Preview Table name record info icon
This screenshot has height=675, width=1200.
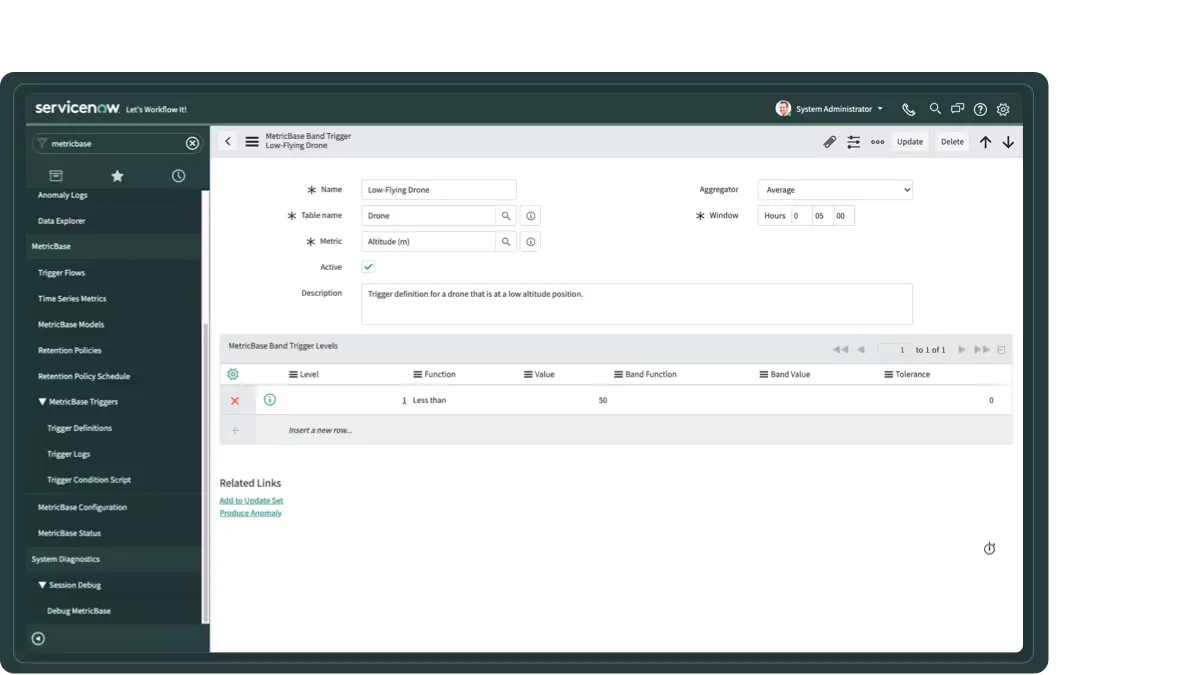pos(531,215)
